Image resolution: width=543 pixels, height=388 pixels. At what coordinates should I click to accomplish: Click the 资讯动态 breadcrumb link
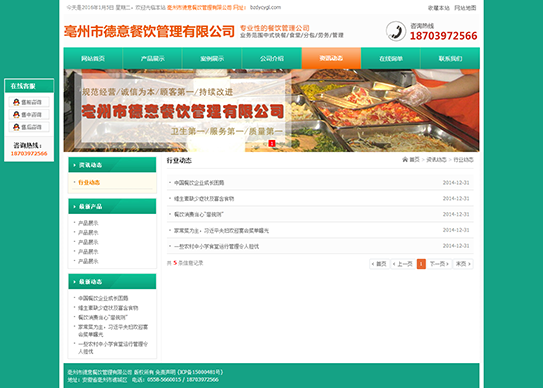pos(436,160)
